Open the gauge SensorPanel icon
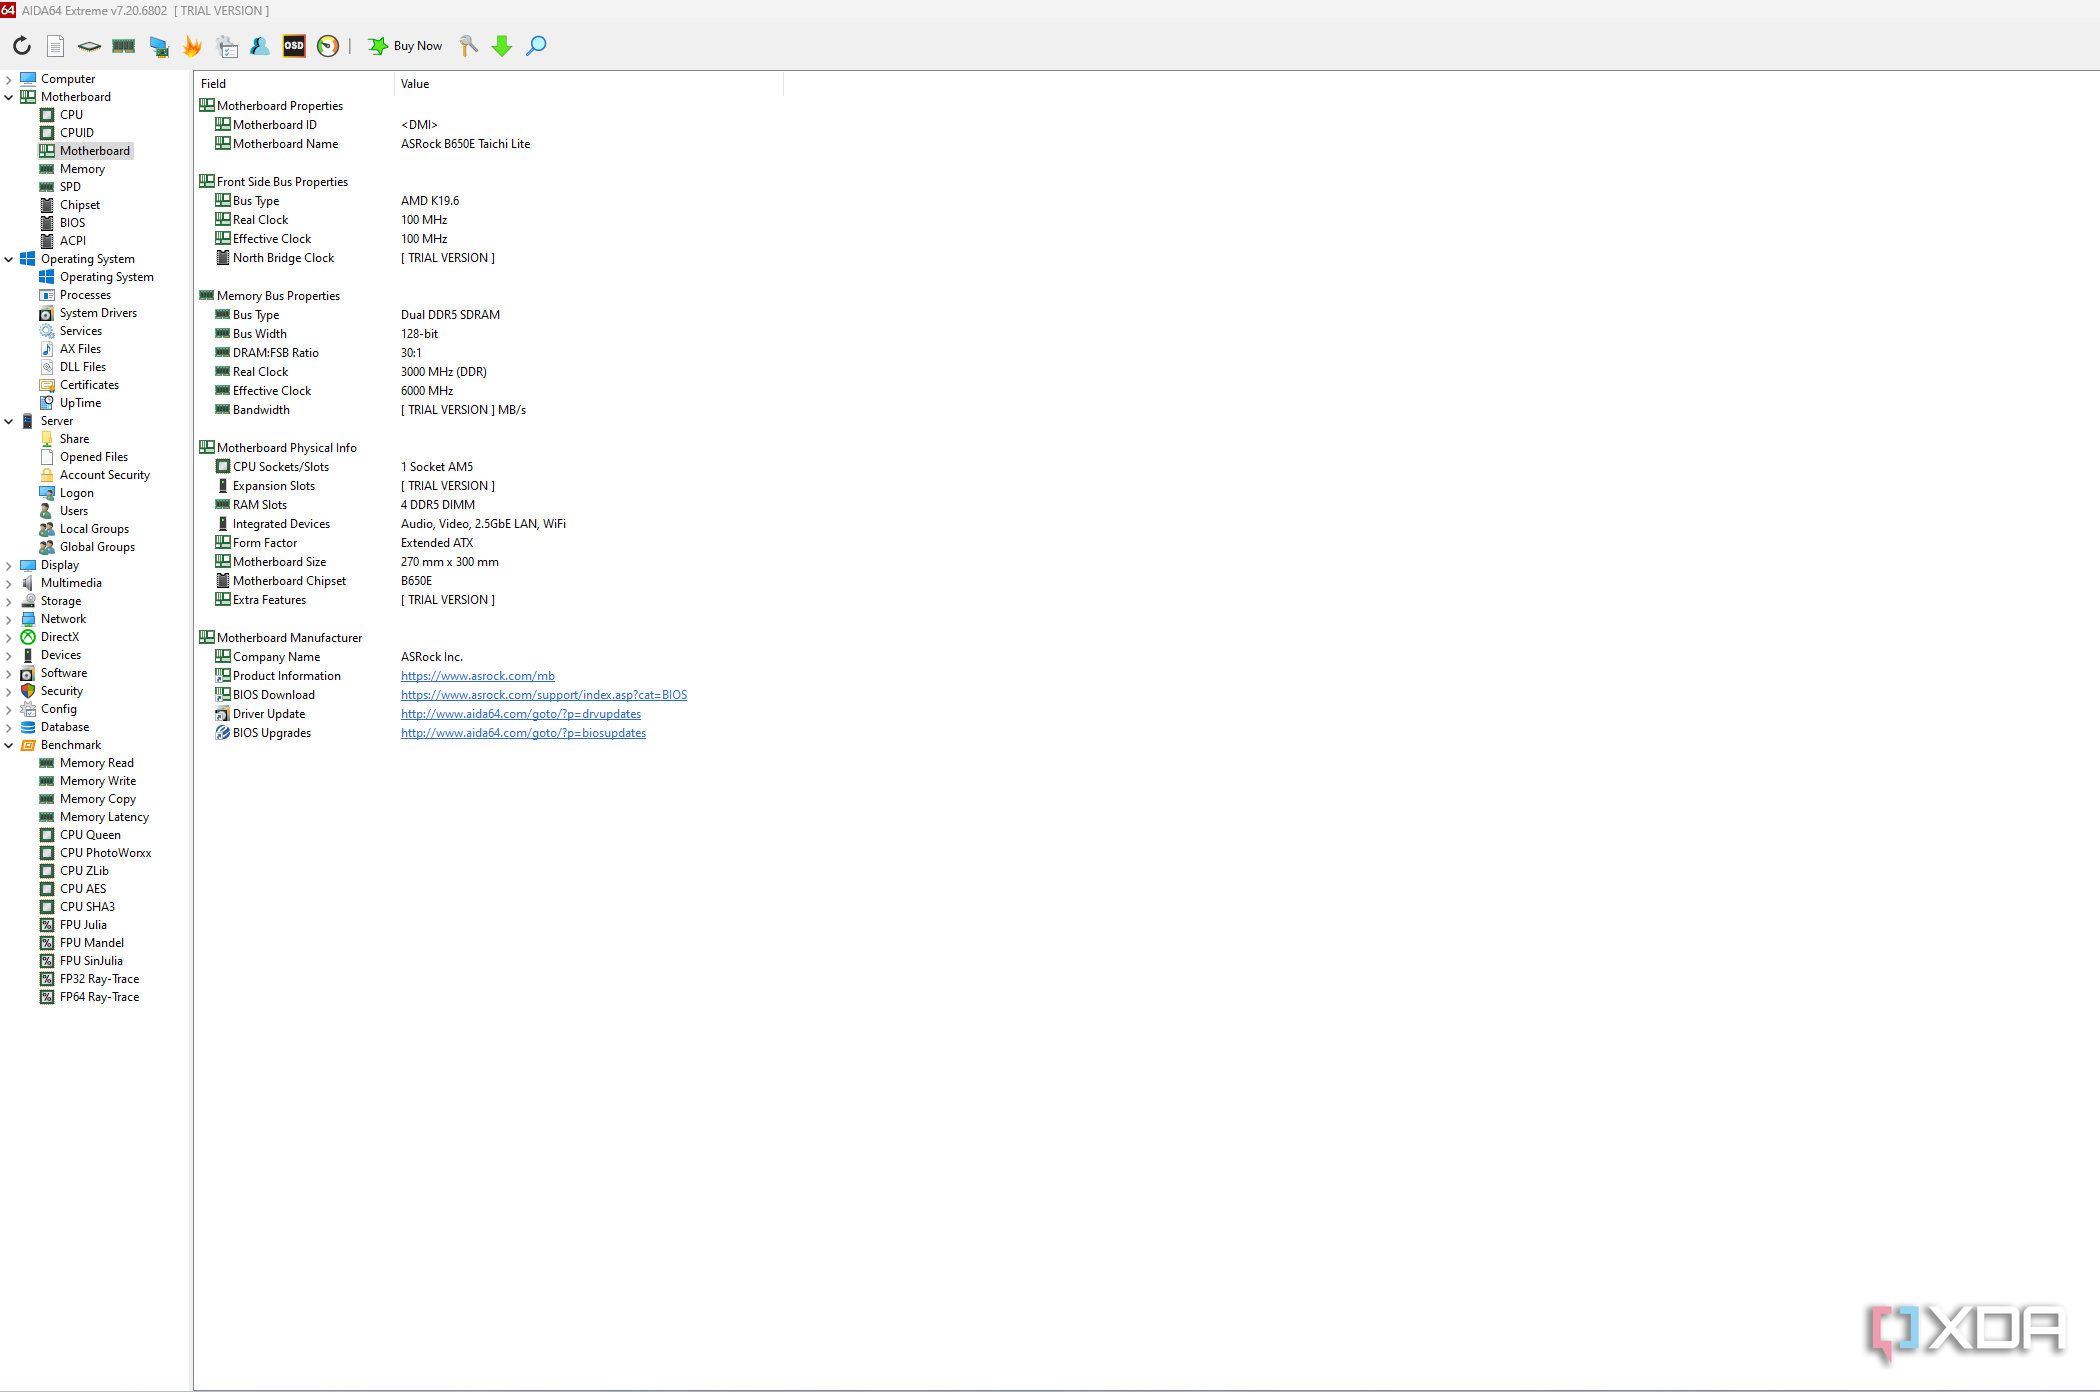 (x=328, y=46)
